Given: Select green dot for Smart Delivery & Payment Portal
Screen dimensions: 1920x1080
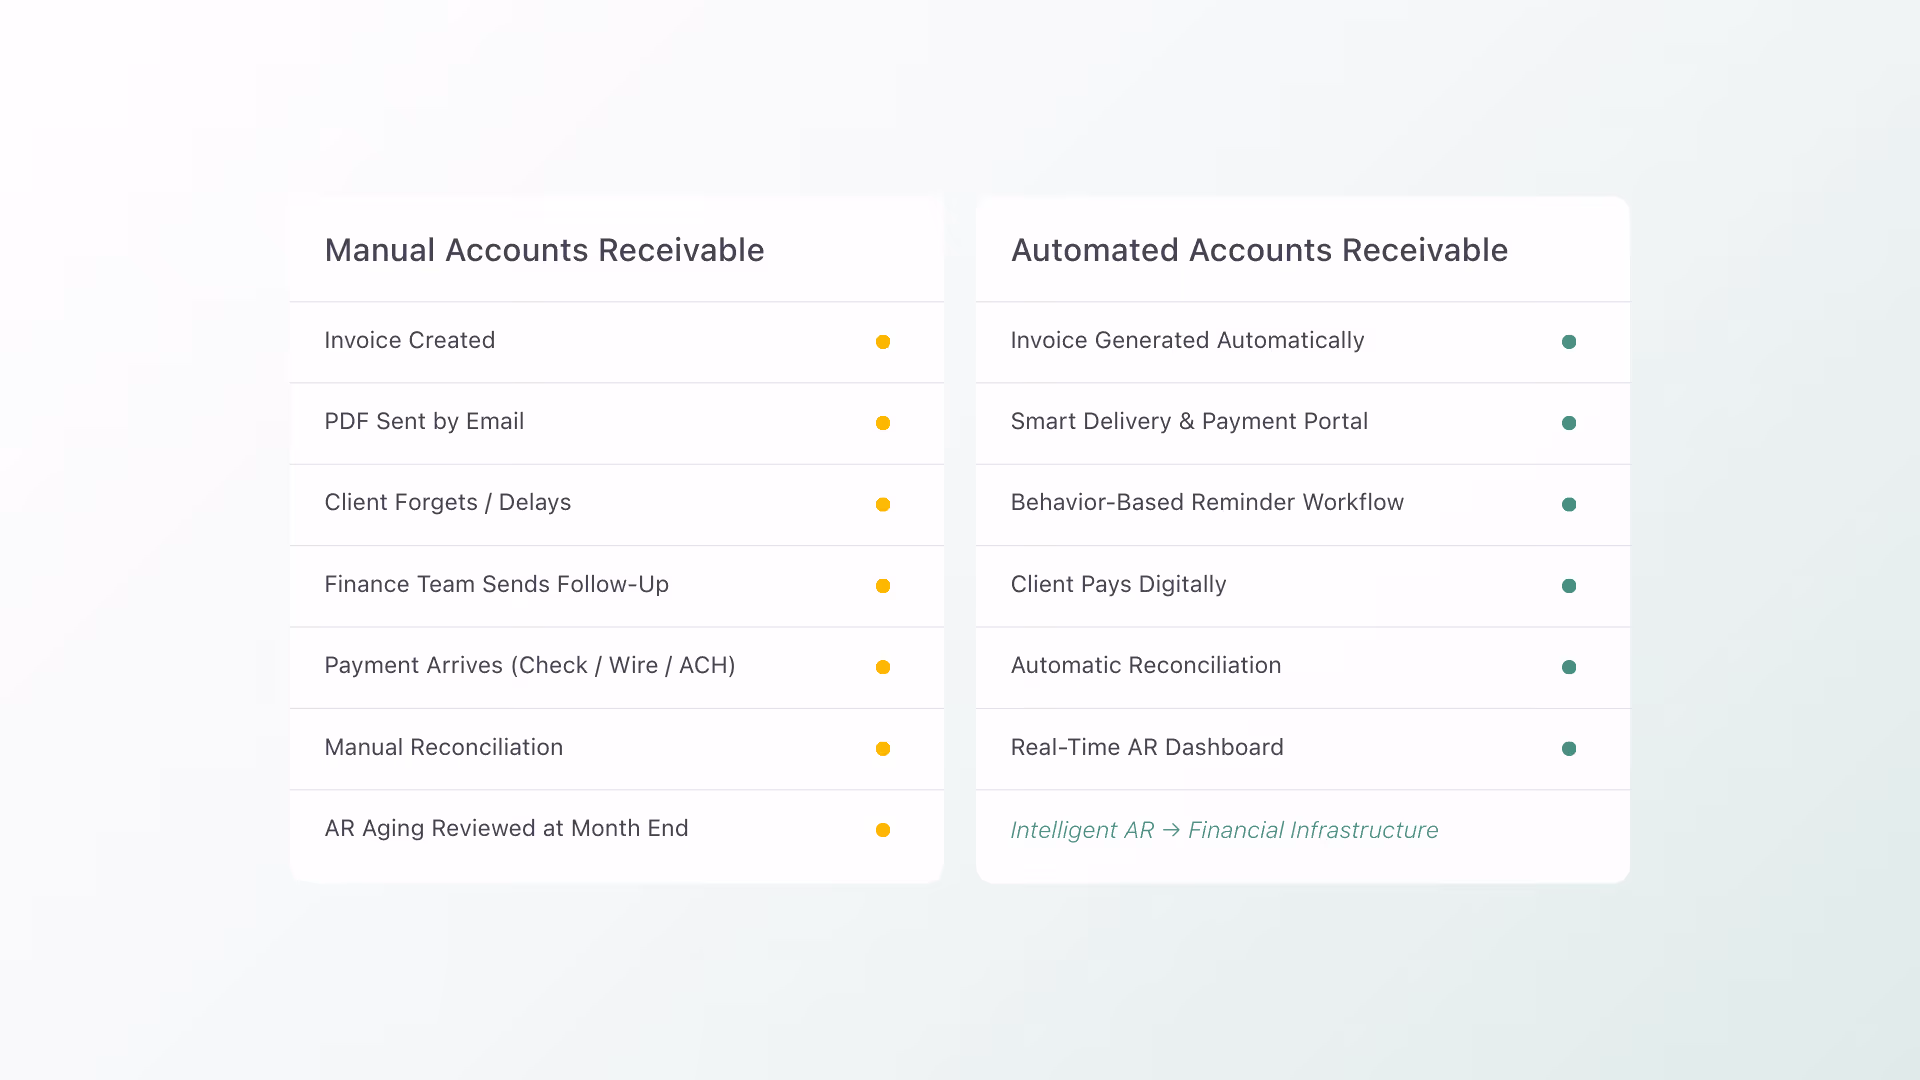Looking at the screenshot, I should click(1569, 423).
